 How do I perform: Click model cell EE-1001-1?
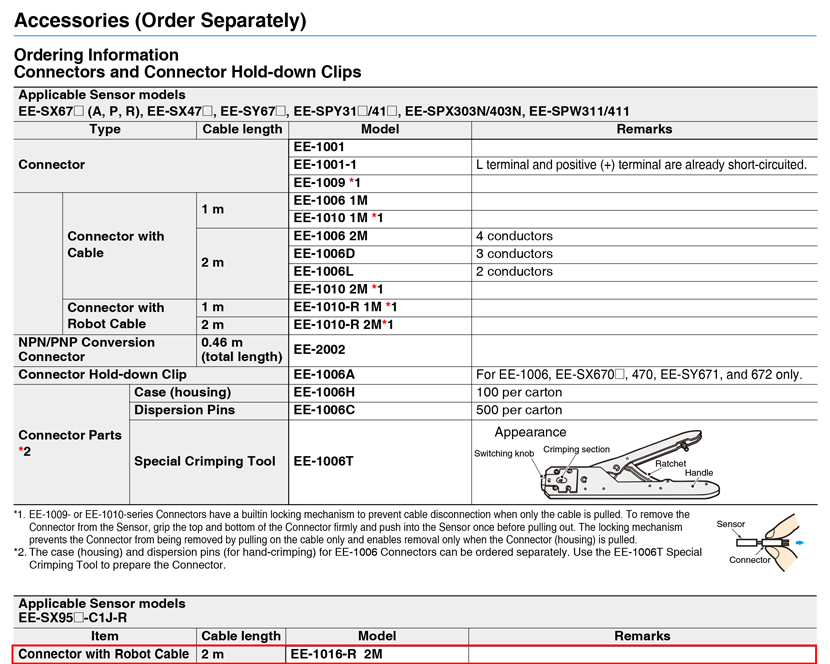[x=380, y=165]
